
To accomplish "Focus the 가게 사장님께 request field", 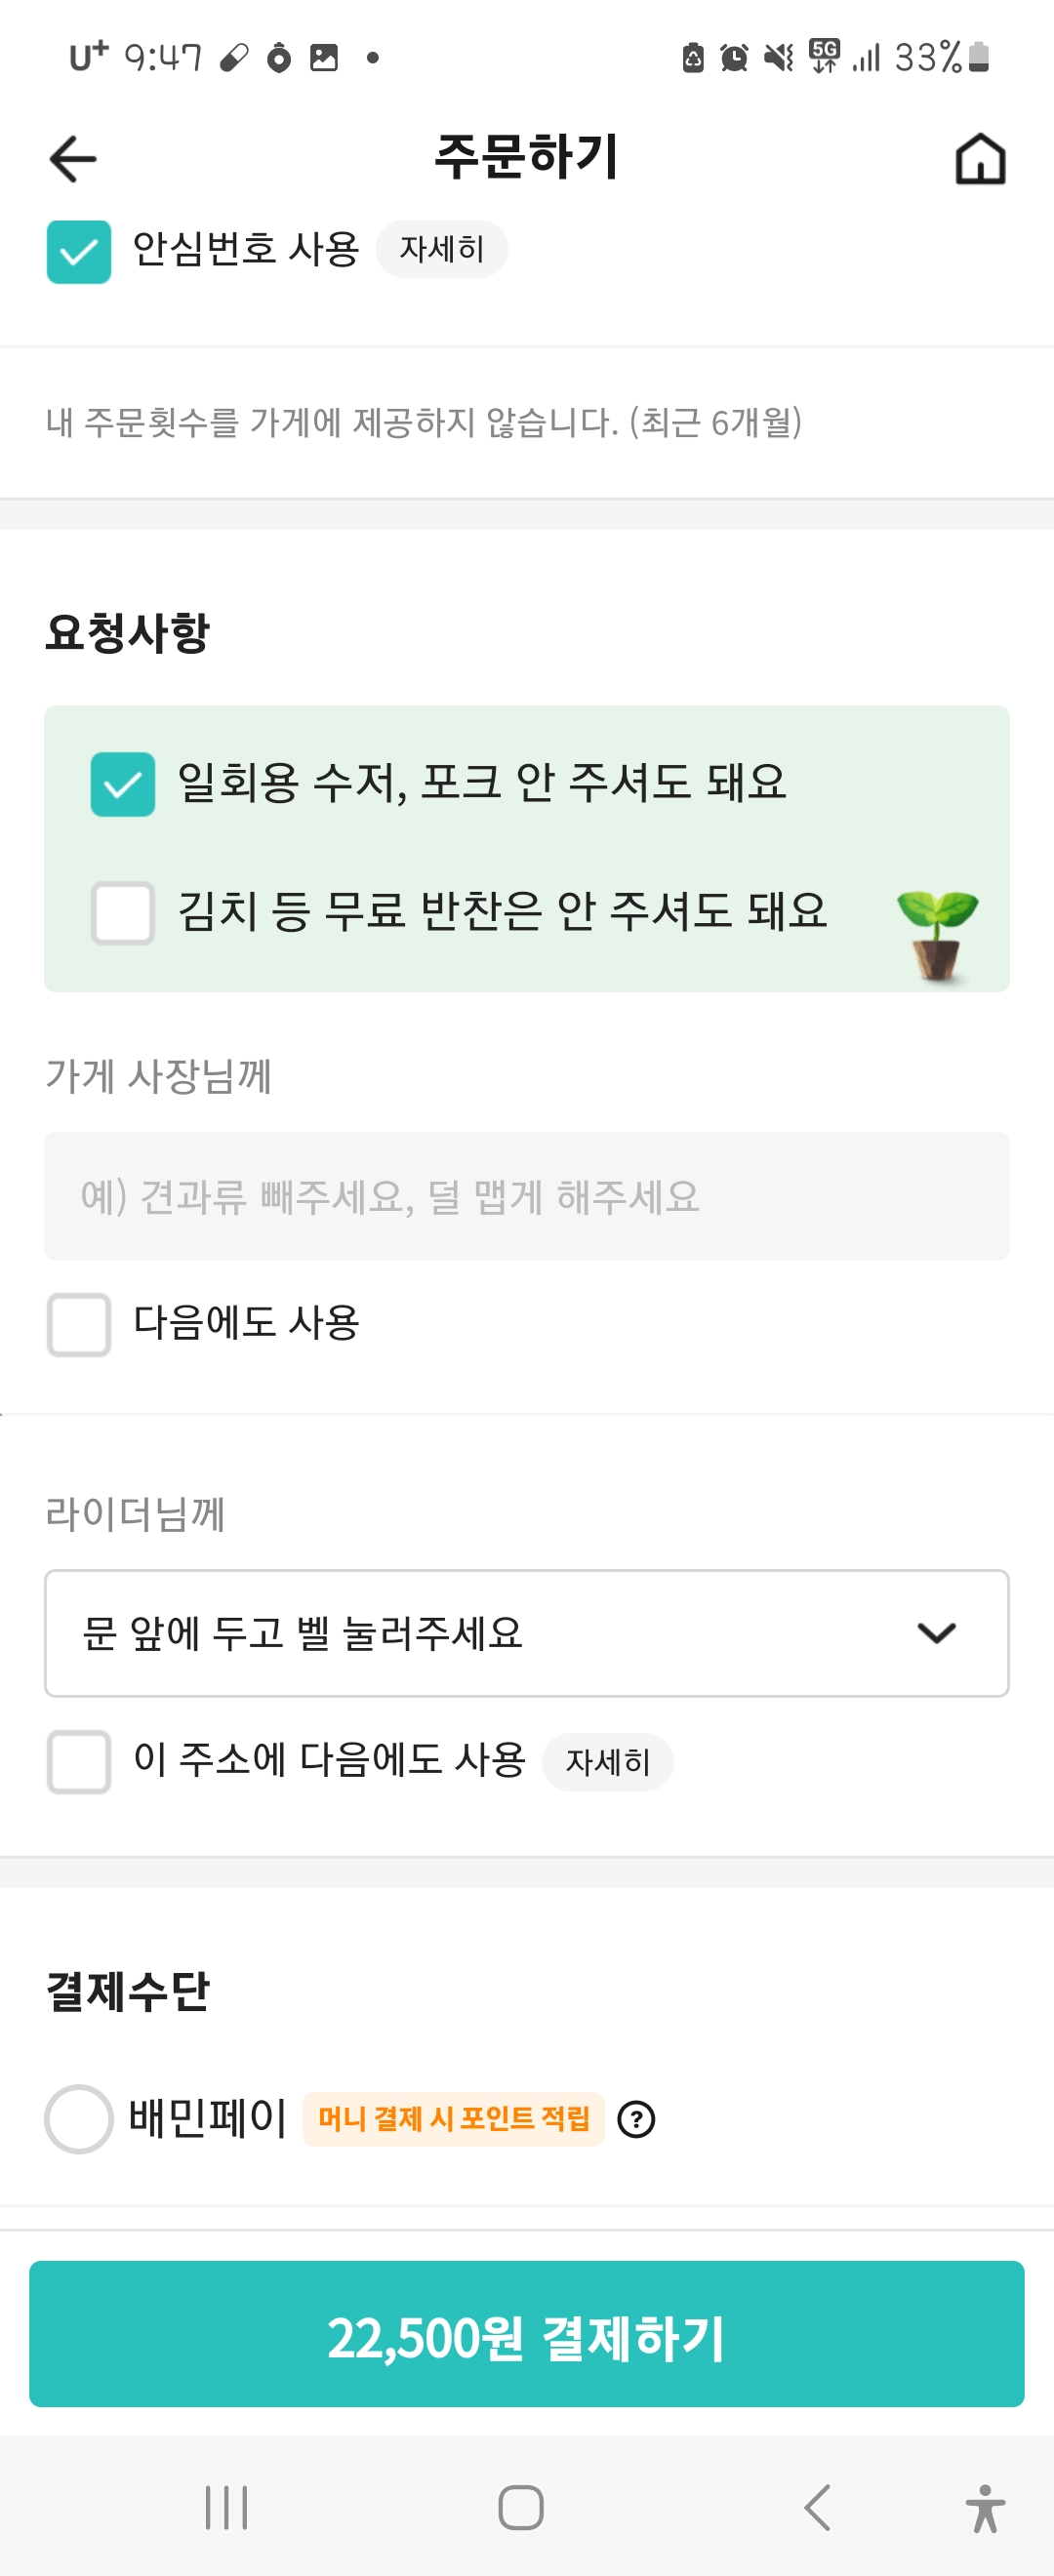I will (x=526, y=1196).
